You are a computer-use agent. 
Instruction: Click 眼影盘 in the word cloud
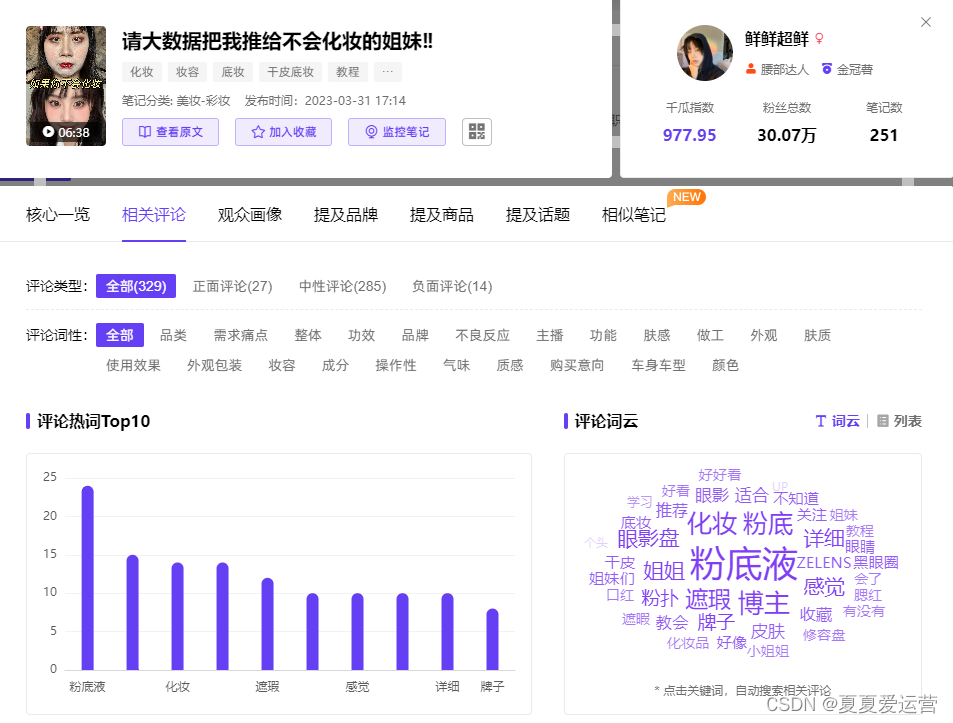(648, 538)
